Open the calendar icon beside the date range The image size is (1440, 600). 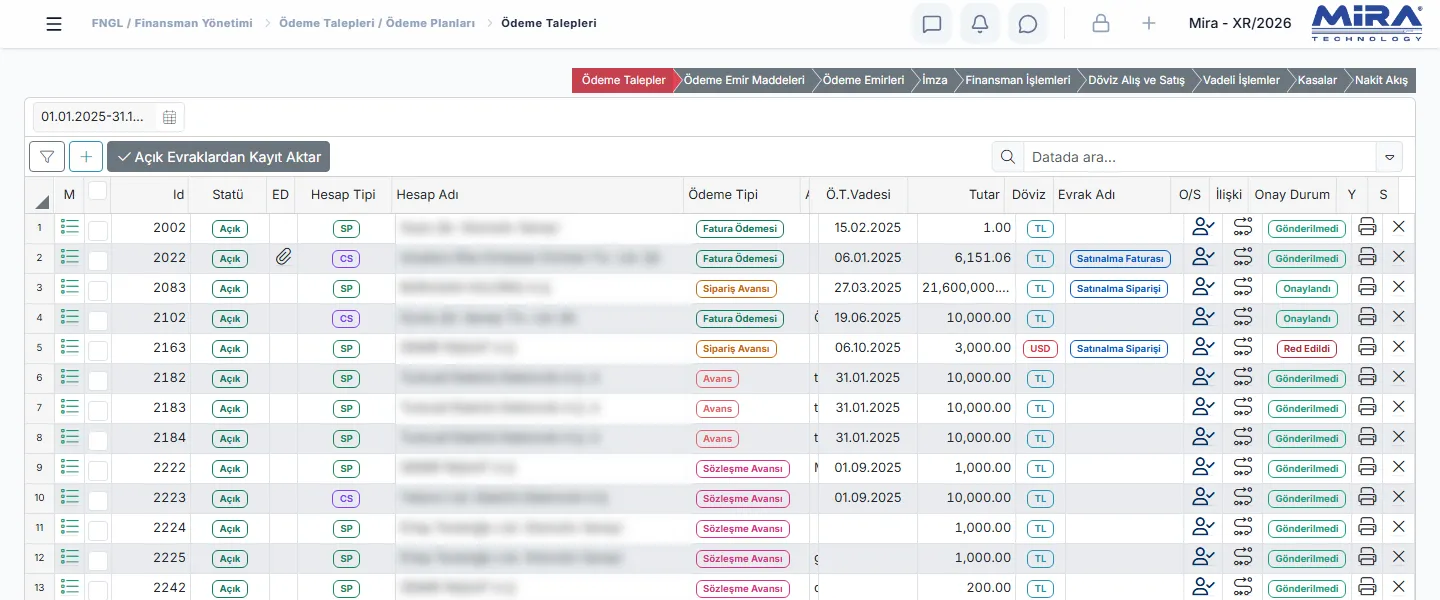click(170, 117)
